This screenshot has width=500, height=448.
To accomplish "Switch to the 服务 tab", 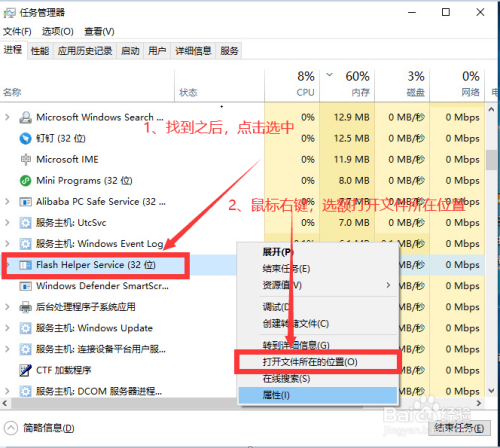I will click(229, 51).
